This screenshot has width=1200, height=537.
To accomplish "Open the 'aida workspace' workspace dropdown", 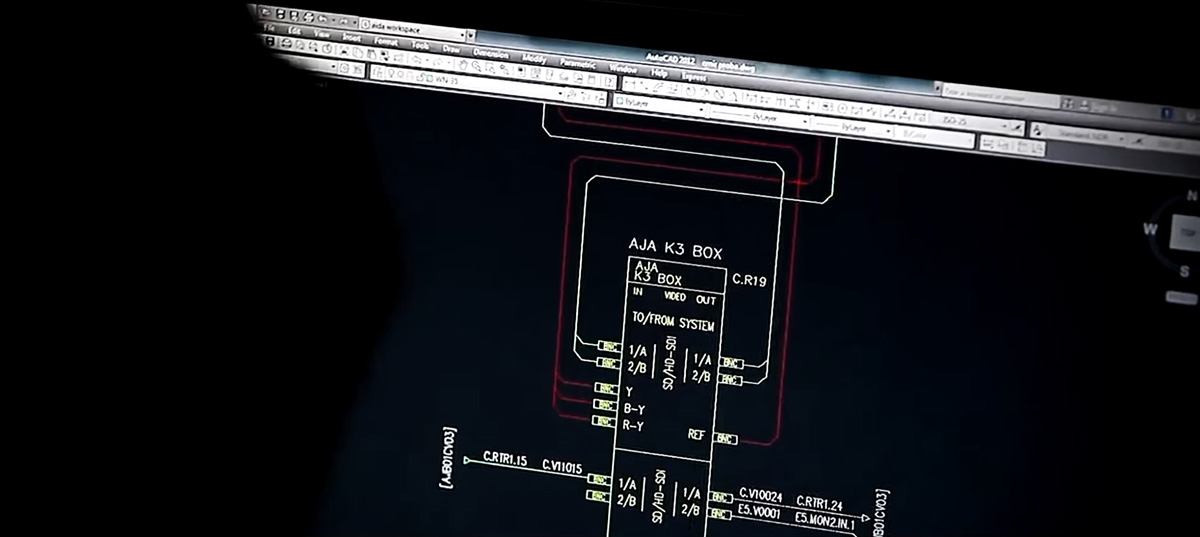I will click(x=413, y=29).
